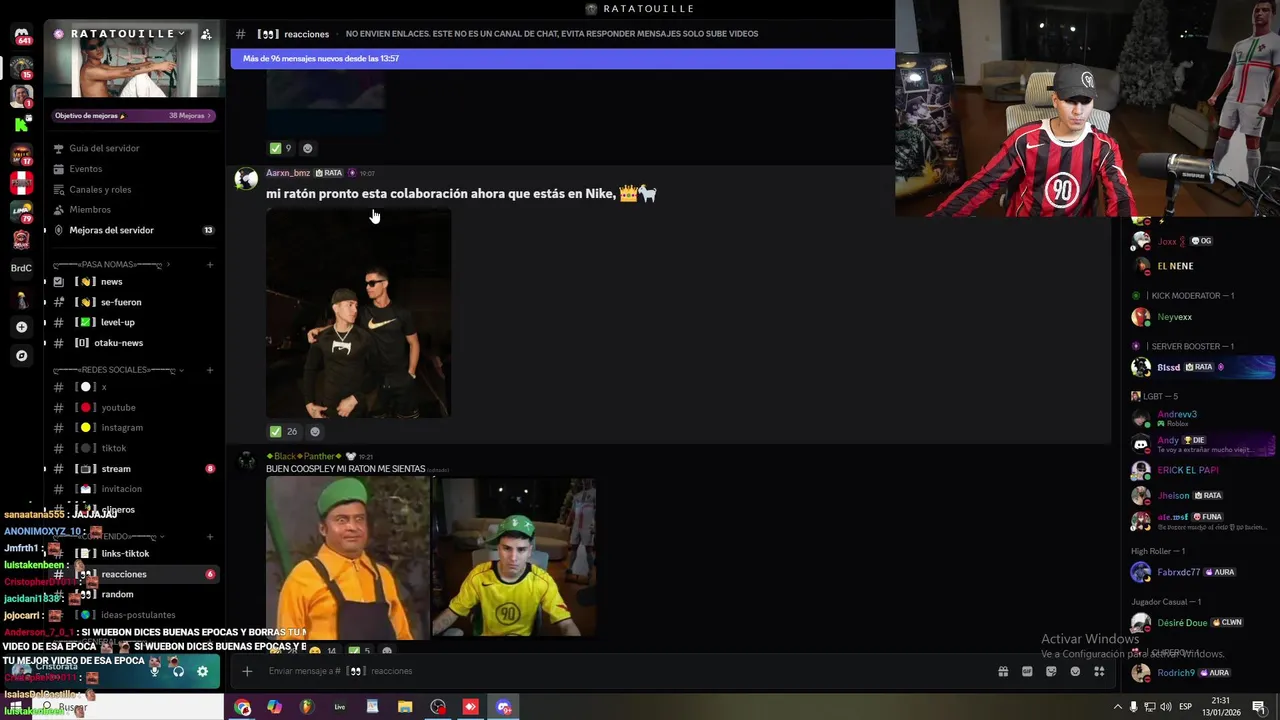Toggle the checkmark reaction with 26 votes

click(284, 432)
